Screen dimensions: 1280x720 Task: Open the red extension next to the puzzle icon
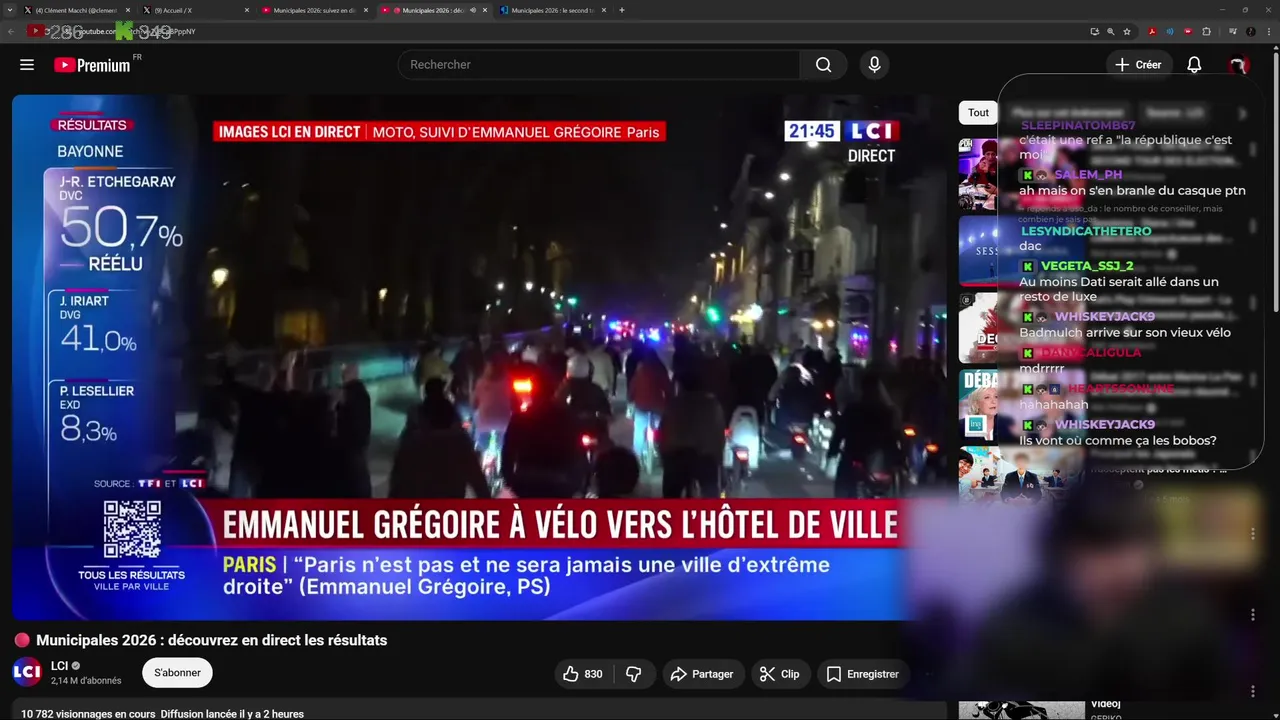pos(1188,31)
